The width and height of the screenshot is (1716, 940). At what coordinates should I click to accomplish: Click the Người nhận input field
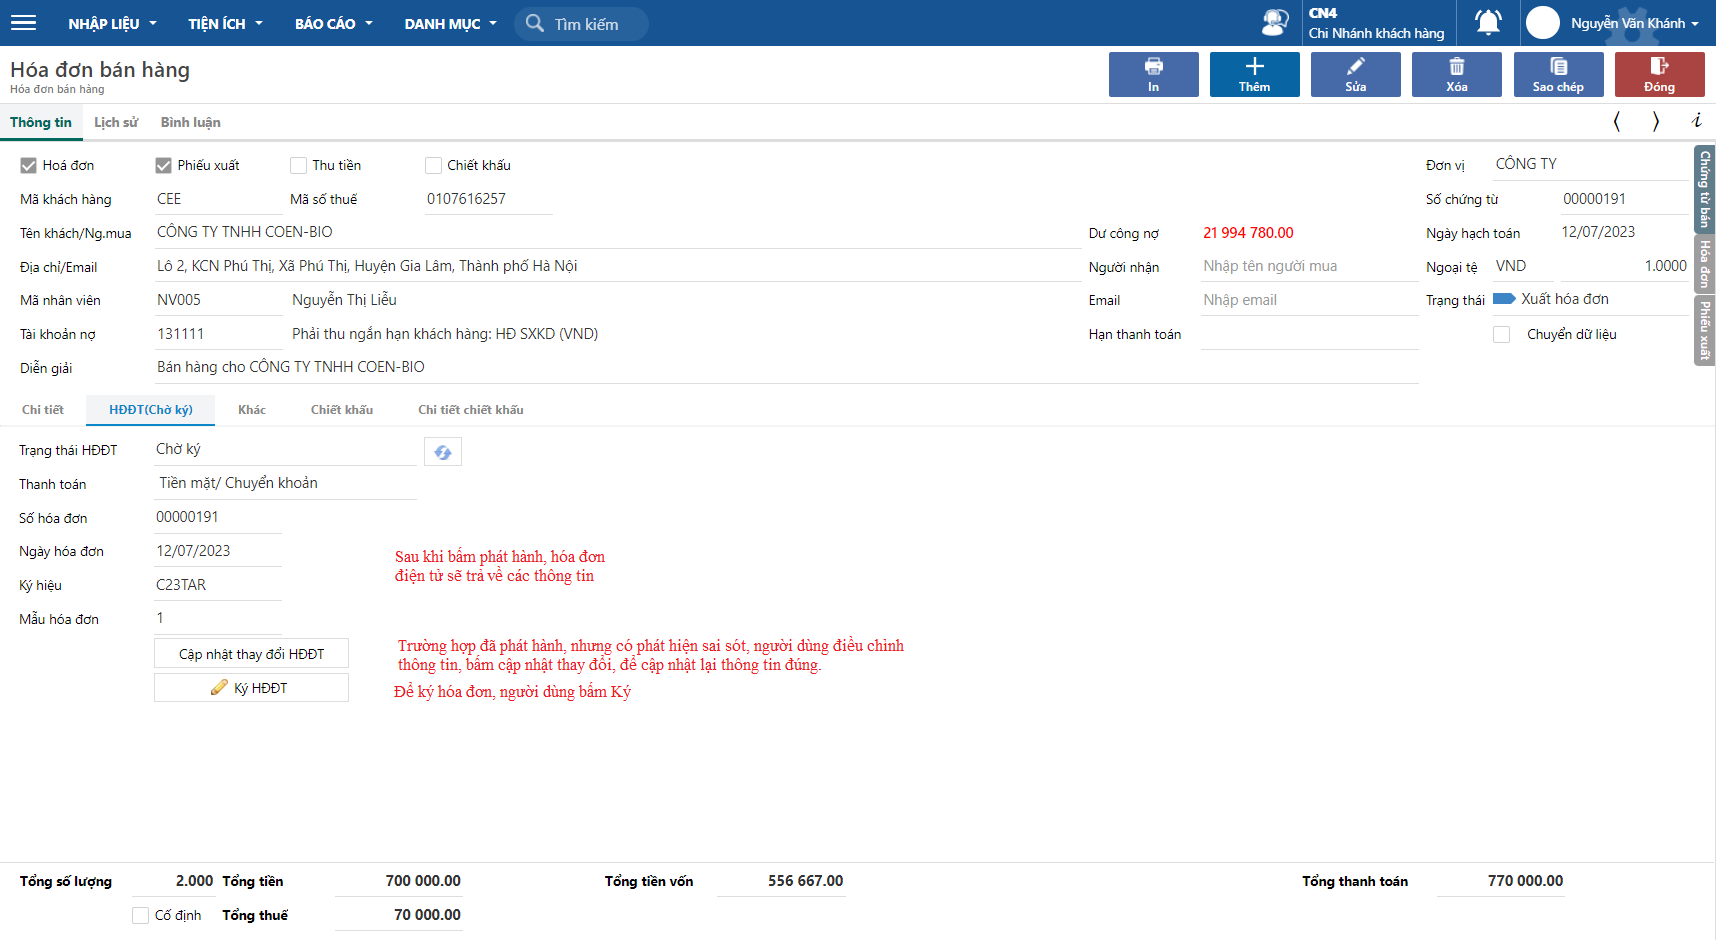(1308, 266)
